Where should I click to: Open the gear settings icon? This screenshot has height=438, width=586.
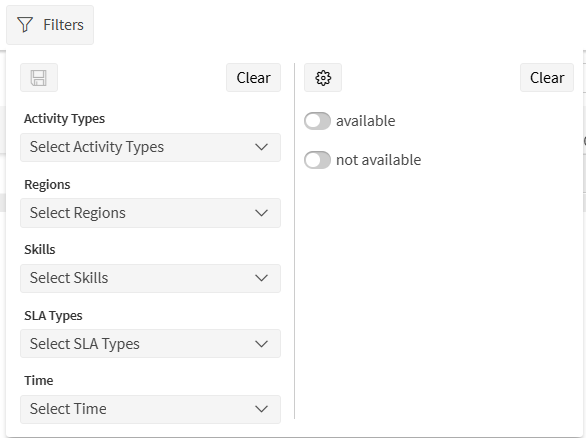click(323, 78)
